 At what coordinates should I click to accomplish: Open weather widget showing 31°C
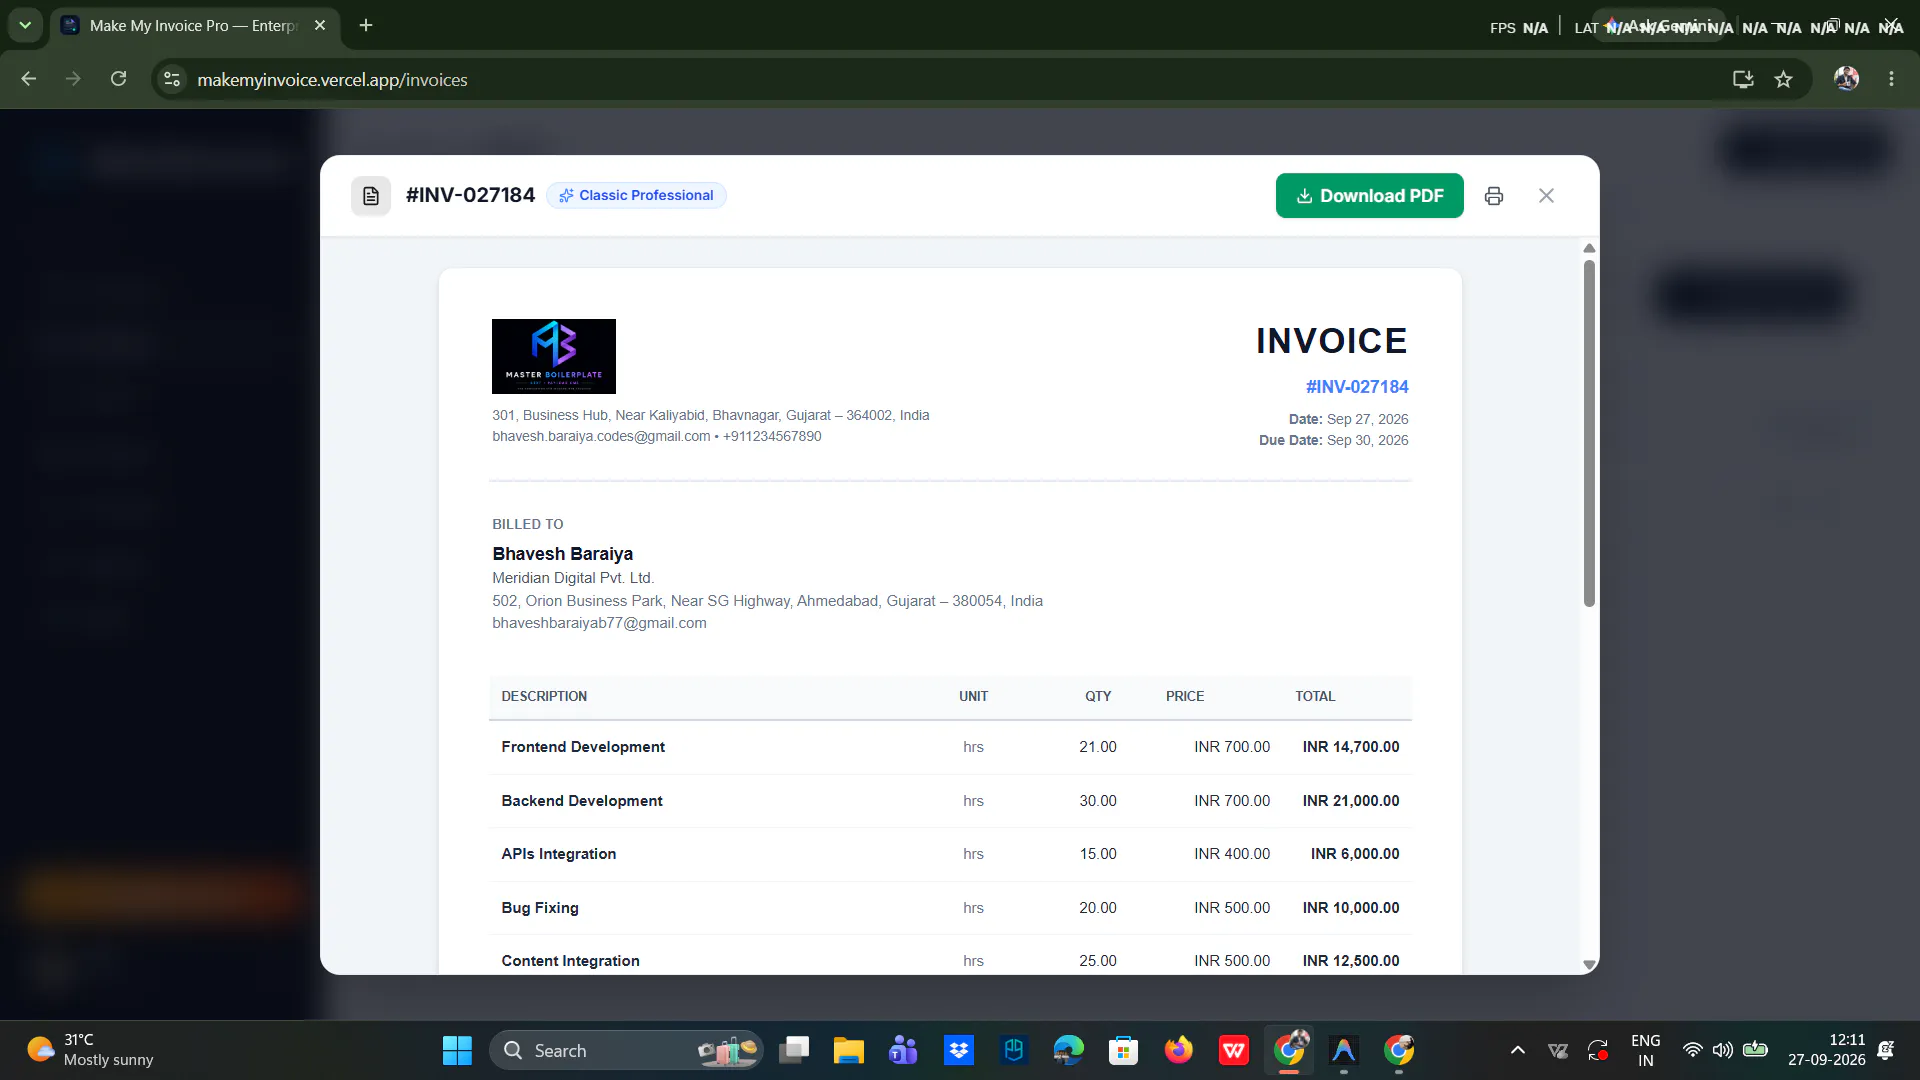(90, 1050)
